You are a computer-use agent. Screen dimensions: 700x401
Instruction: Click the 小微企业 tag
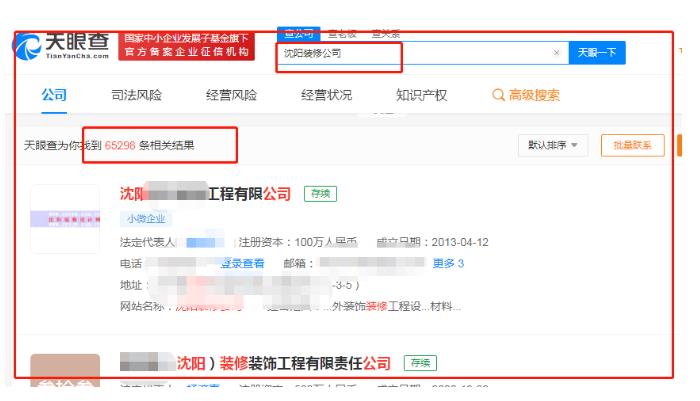146,219
